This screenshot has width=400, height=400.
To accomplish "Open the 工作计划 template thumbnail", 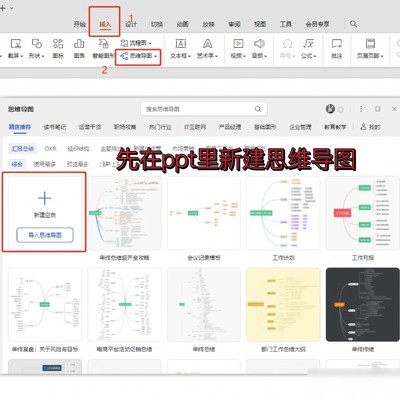I will (x=283, y=213).
